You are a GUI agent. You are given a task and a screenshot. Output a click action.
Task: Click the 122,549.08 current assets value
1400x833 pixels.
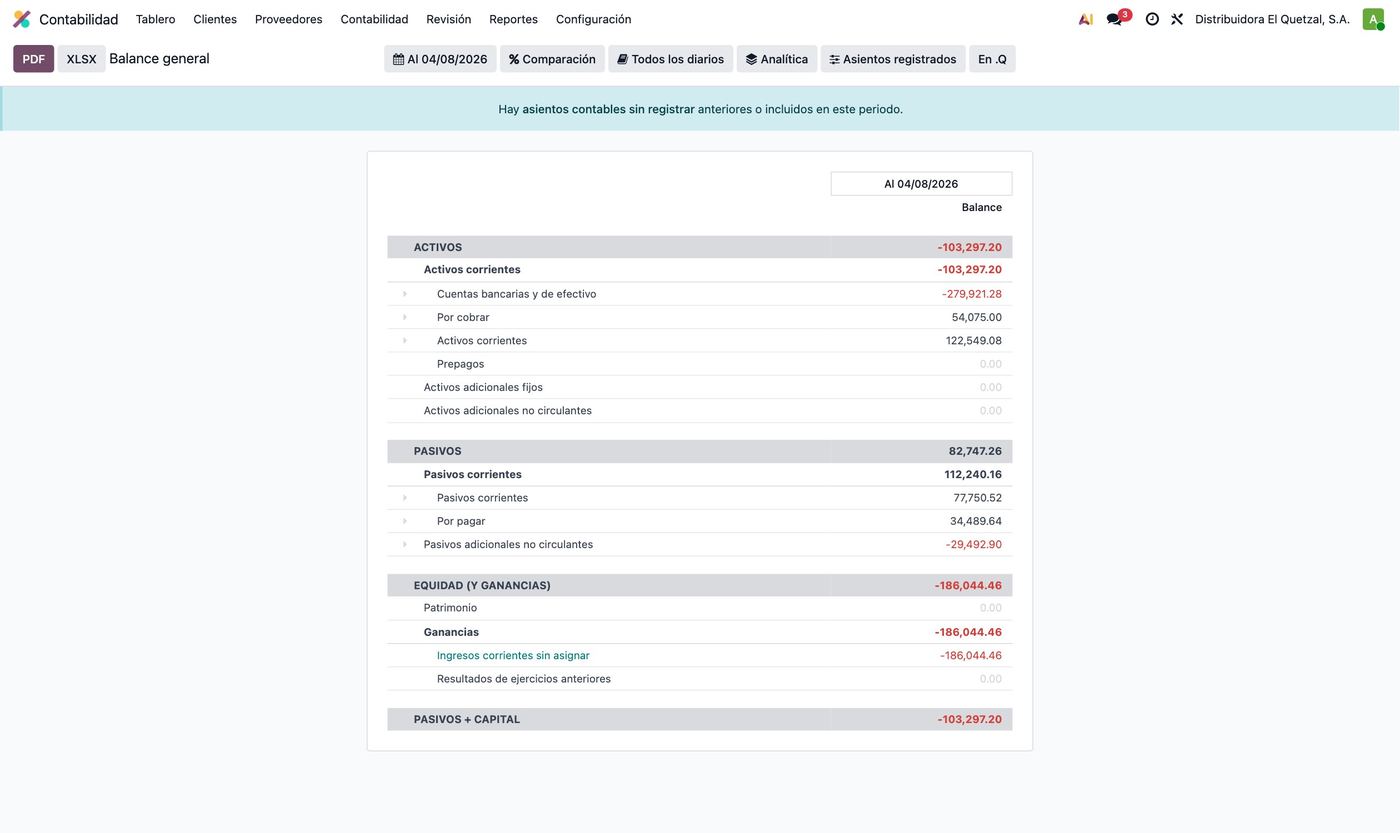tap(974, 341)
